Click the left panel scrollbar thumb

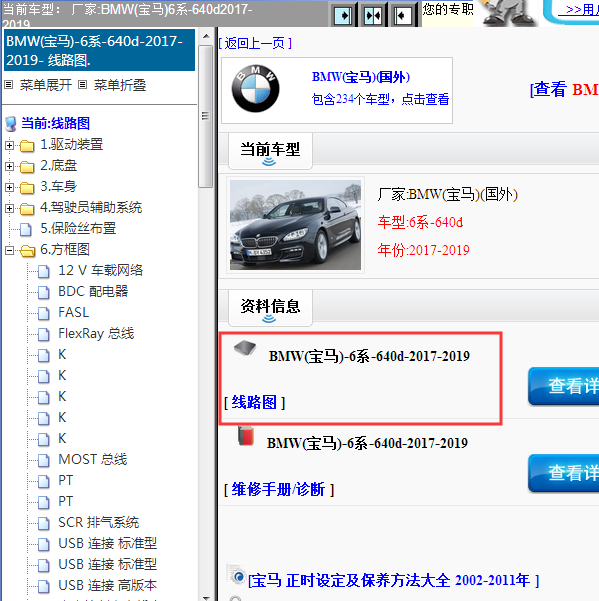(206, 116)
